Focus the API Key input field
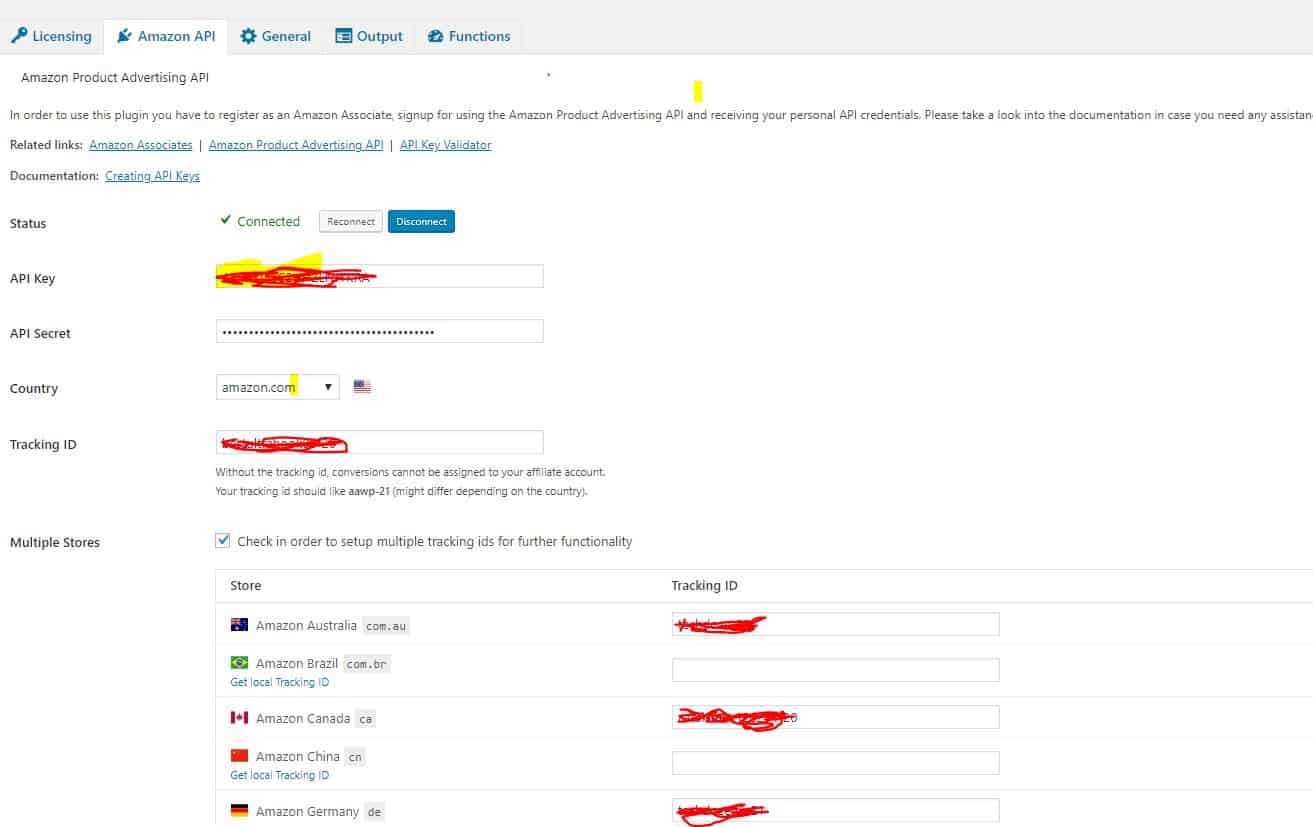 click(x=380, y=276)
